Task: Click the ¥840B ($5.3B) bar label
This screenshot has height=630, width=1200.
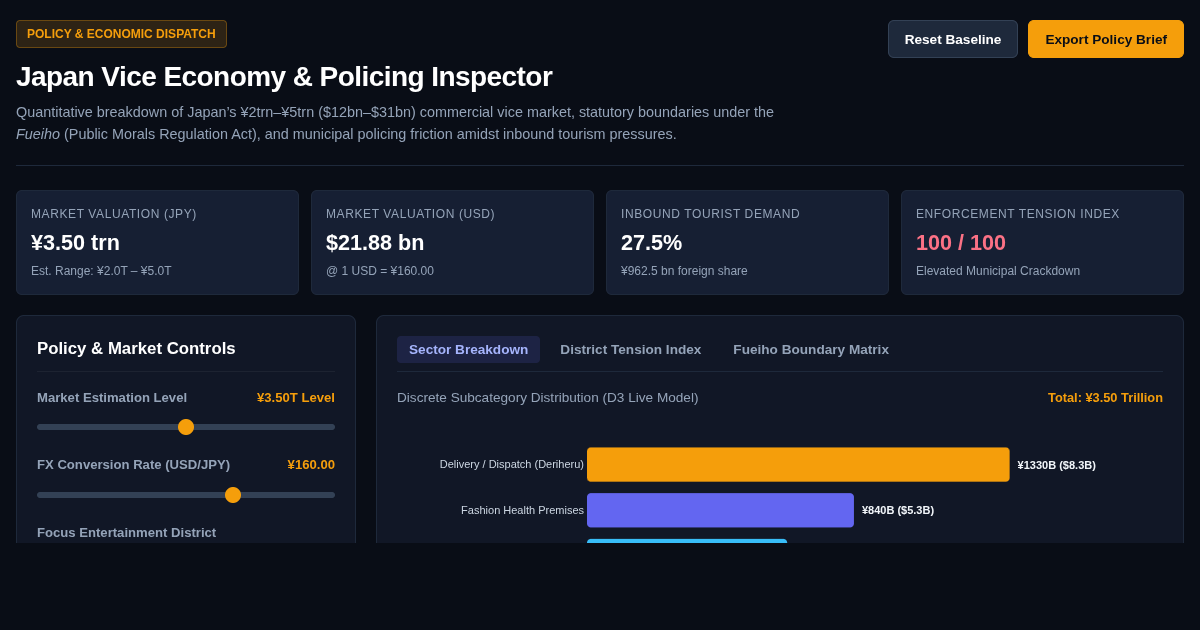Action: tap(898, 510)
